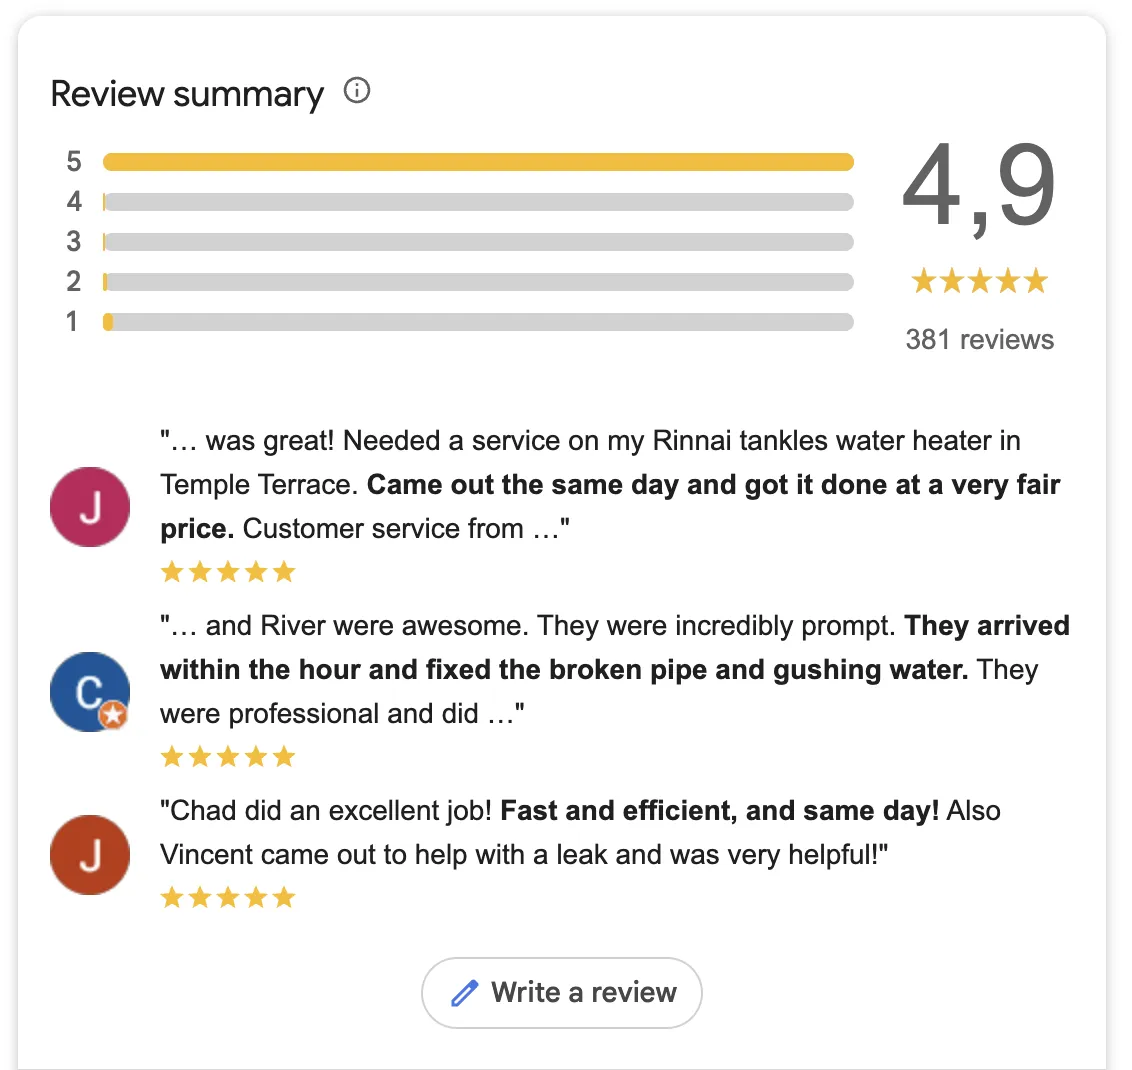Click the pencil icon on Write a review
Image resolution: width=1132 pixels, height=1070 pixels.
[x=464, y=993]
